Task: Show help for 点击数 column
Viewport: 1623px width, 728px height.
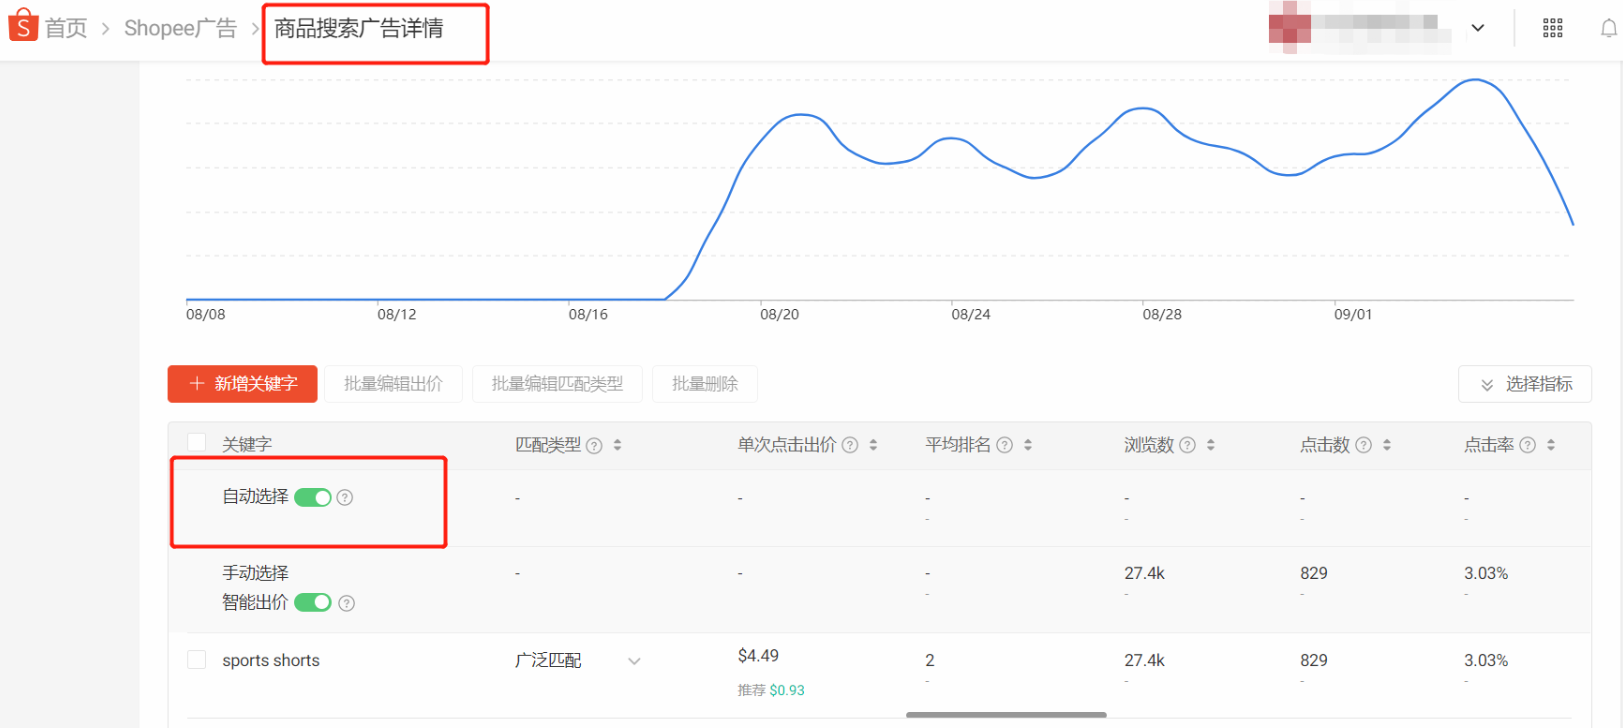Action: pyautogui.click(x=1364, y=445)
